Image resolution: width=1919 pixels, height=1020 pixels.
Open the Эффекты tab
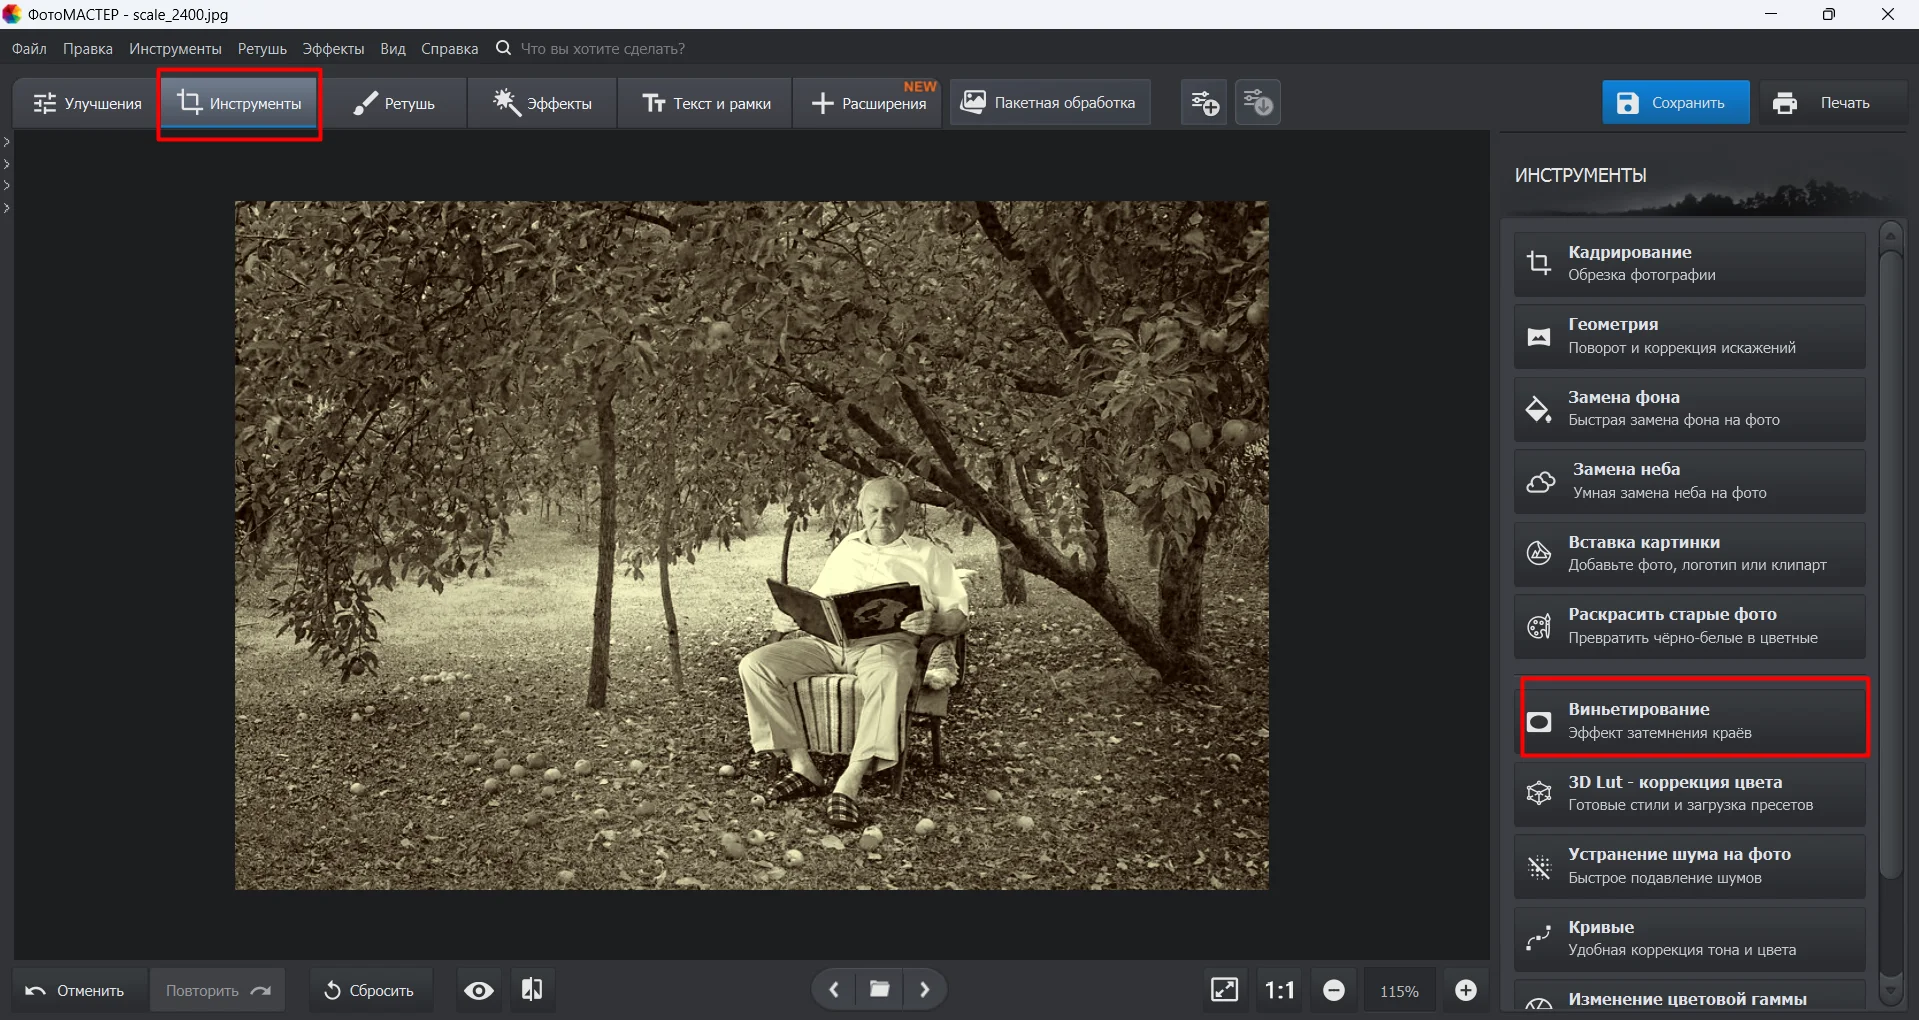[x=542, y=103]
